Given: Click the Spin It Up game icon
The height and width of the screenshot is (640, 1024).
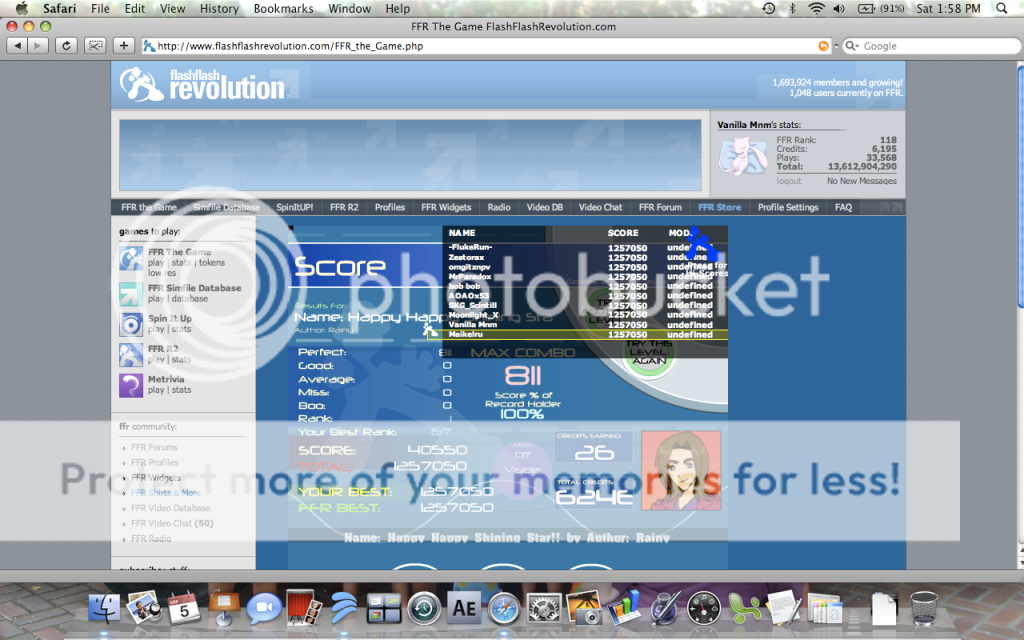Looking at the screenshot, I should point(131,324).
